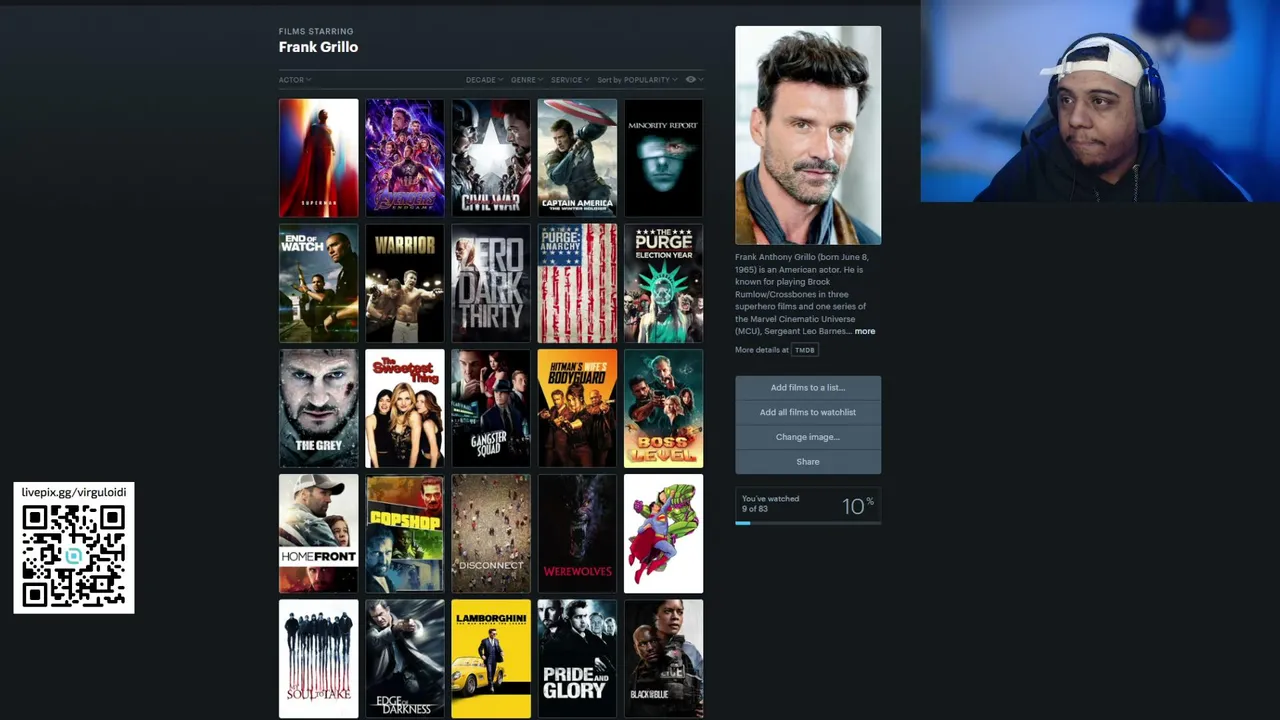Expand the biography with 'more' link
This screenshot has width=1280, height=720.
865,332
